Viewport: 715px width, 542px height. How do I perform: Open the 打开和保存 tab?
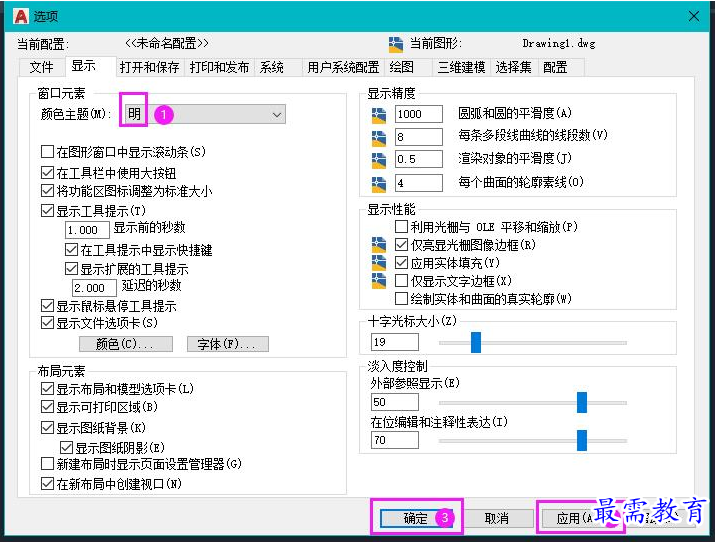tap(150, 67)
